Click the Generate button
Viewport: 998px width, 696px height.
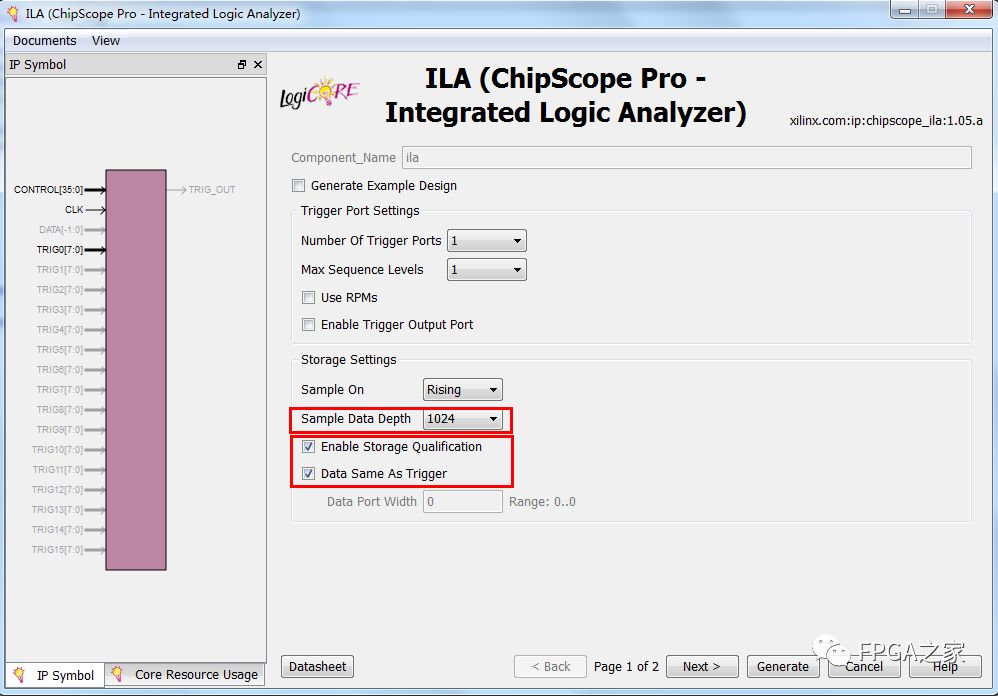pos(783,666)
